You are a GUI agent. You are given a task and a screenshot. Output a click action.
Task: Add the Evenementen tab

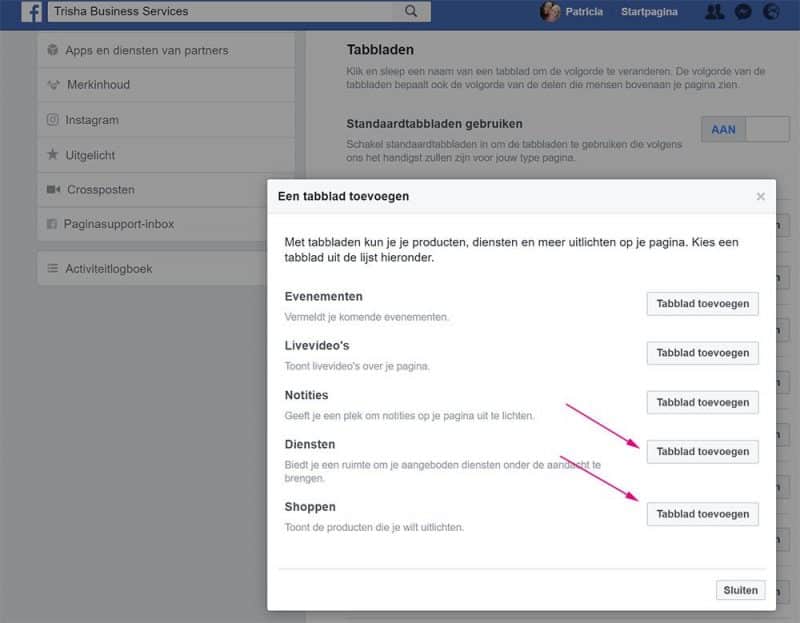(x=703, y=304)
